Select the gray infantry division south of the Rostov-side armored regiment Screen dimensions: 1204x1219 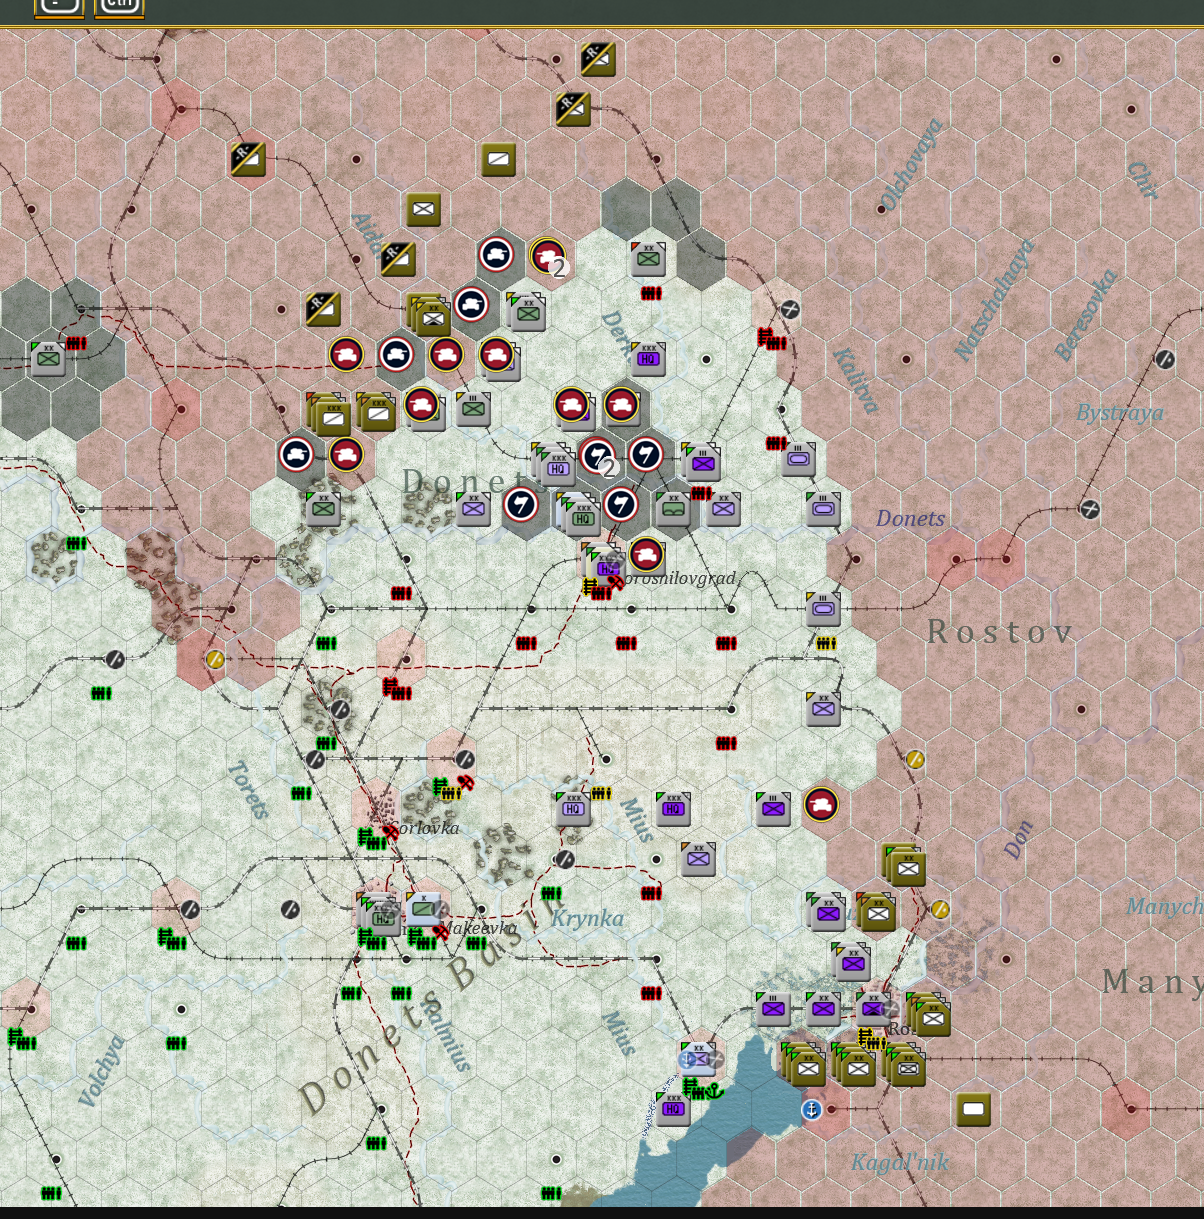(823, 708)
